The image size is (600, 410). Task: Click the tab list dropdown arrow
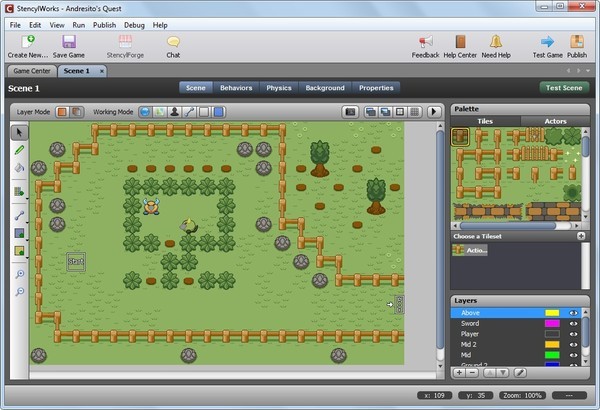pos(588,71)
